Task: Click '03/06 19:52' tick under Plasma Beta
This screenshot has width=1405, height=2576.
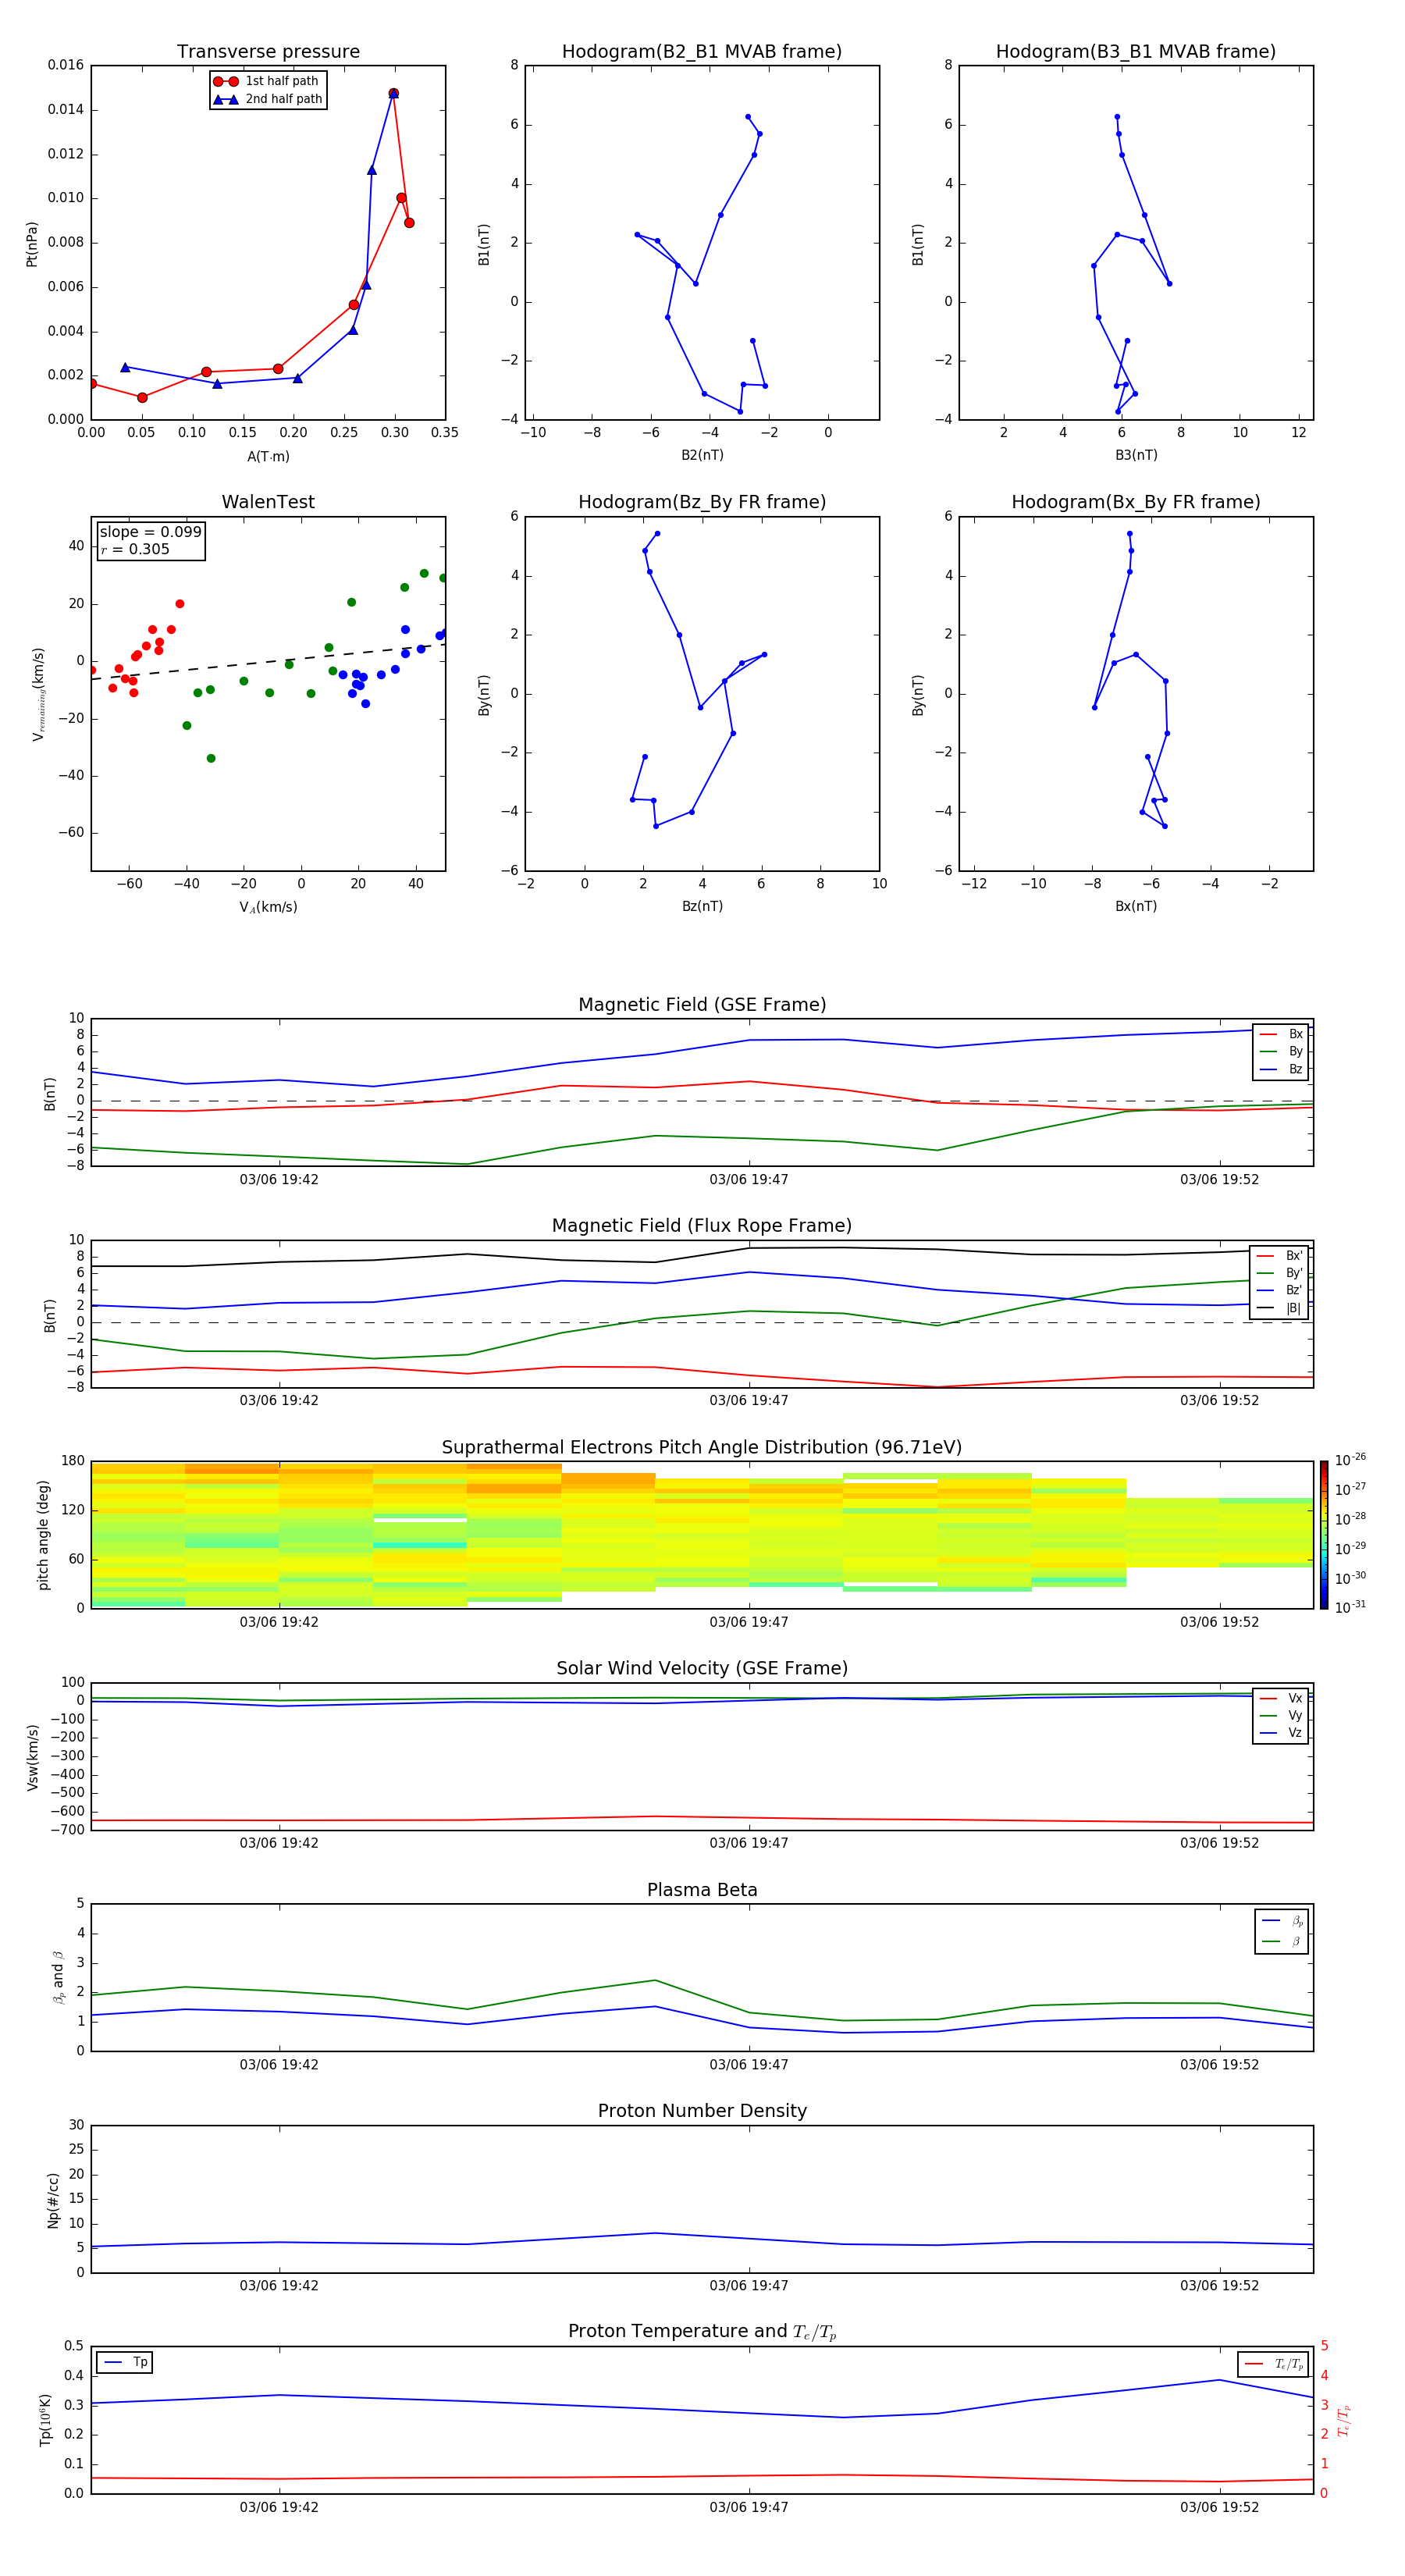Action: (1219, 2064)
